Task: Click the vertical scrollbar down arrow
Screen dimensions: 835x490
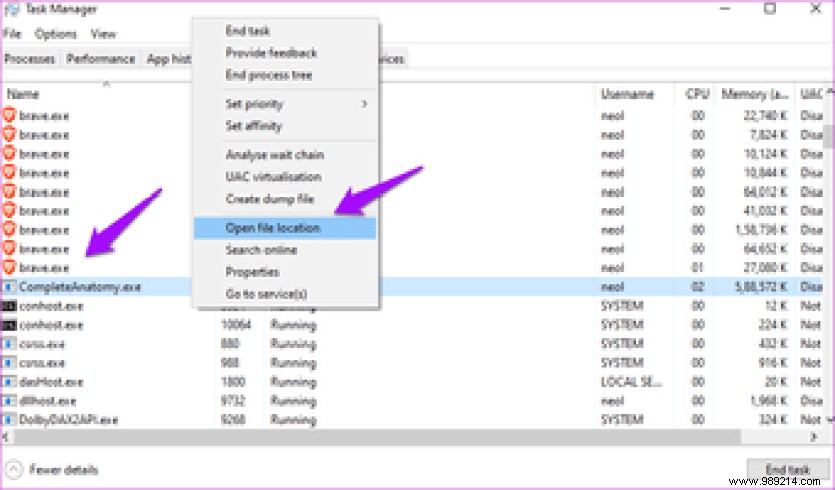Action: tap(830, 420)
